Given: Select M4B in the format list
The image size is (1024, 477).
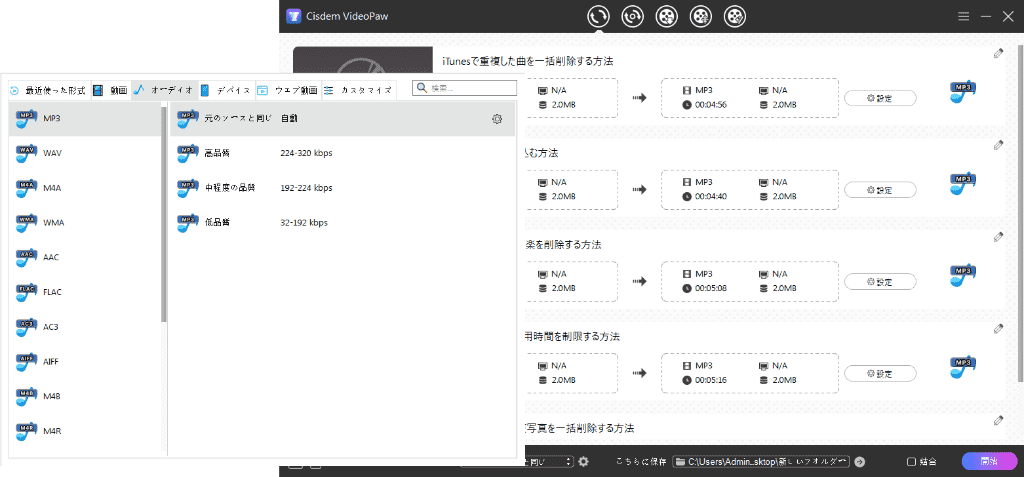Looking at the screenshot, I should coord(85,396).
